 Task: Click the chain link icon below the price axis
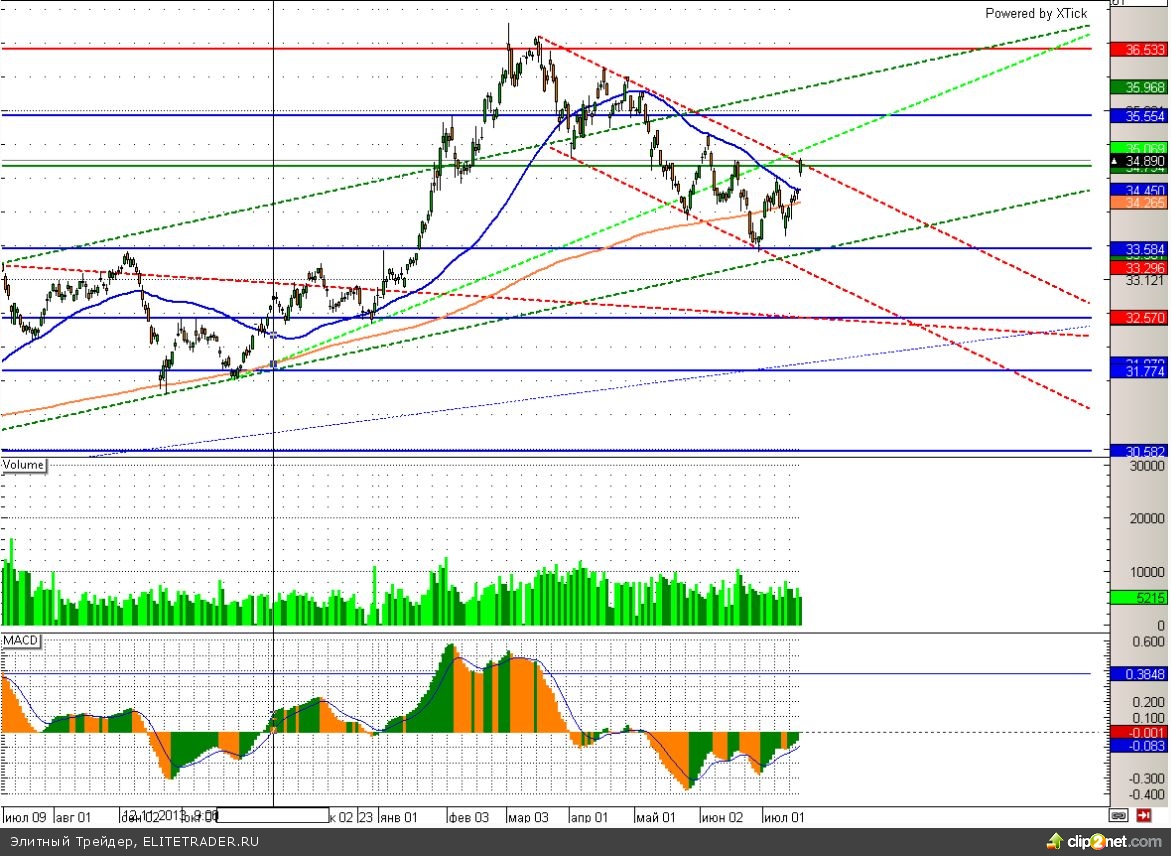[x=1119, y=816]
